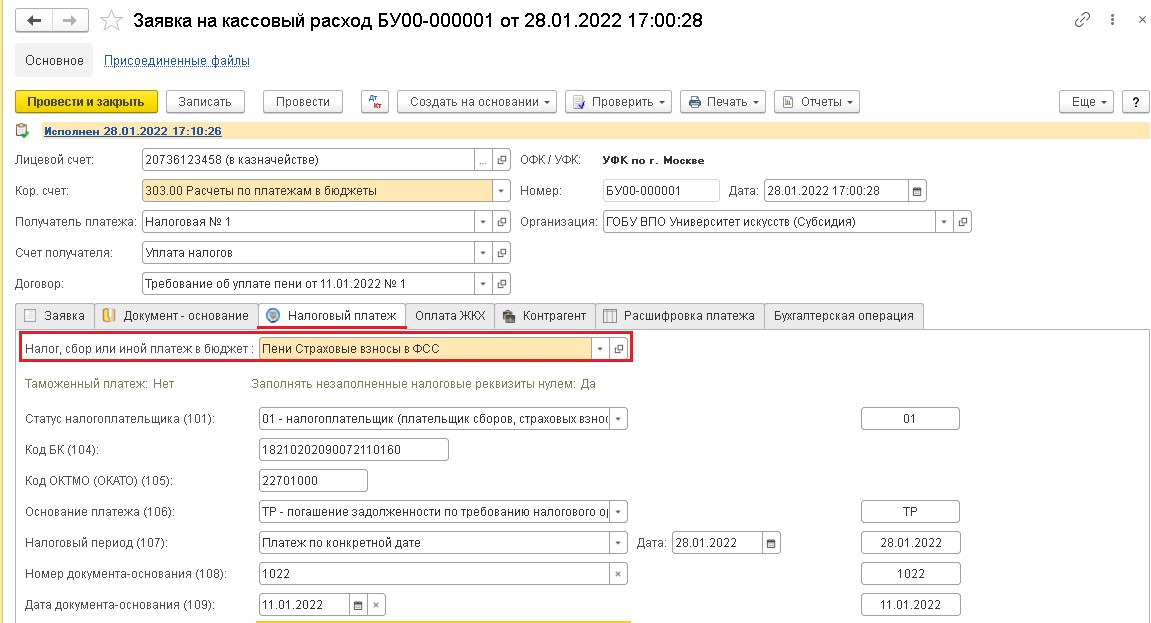
Task: Click Номер field with БУ00-000001
Action: point(661,191)
